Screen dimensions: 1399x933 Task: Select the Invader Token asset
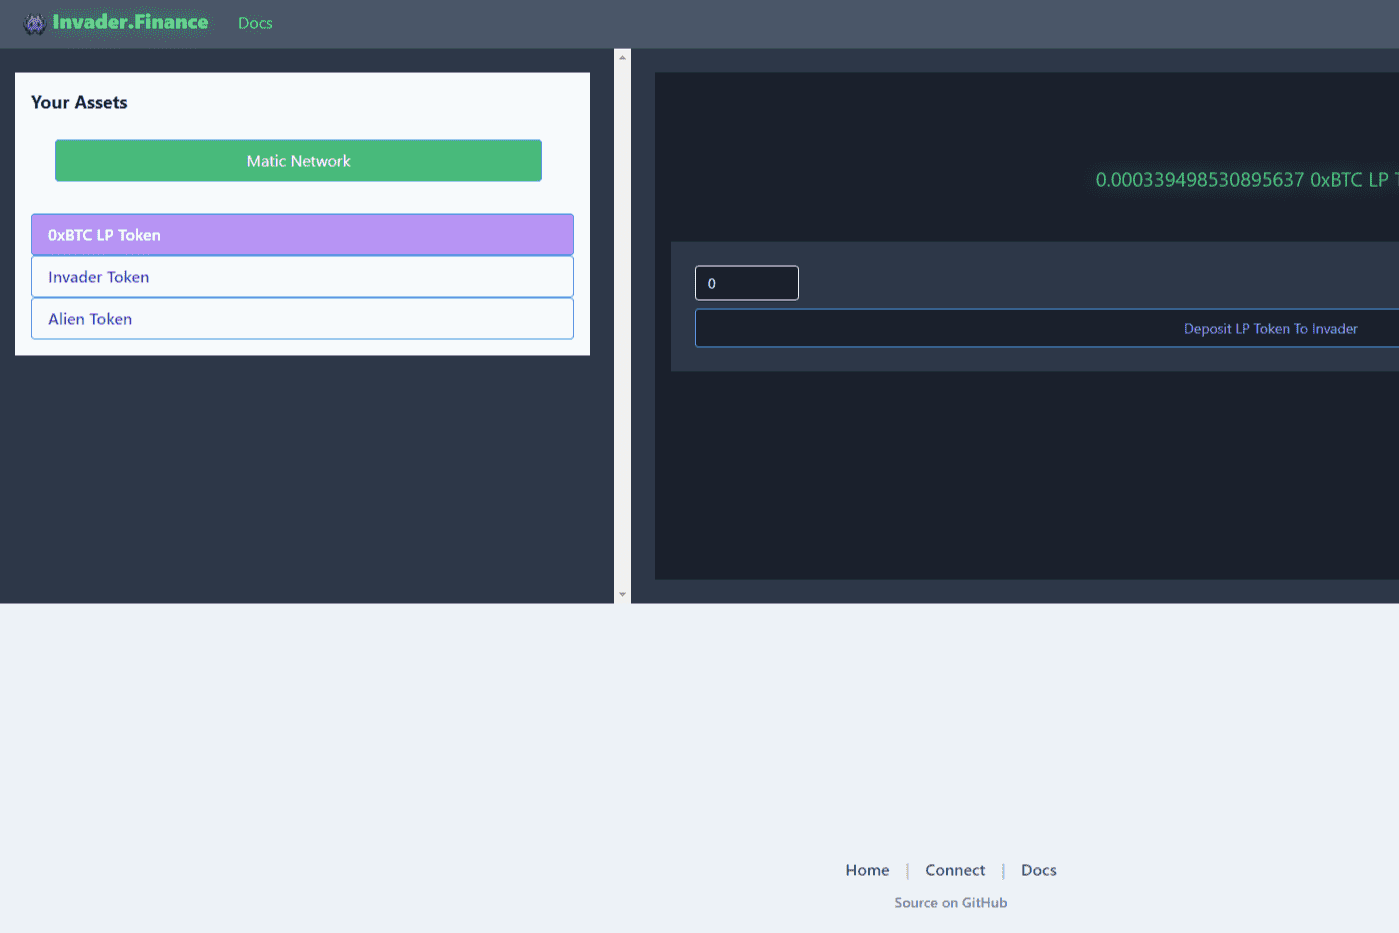pyautogui.click(x=301, y=277)
